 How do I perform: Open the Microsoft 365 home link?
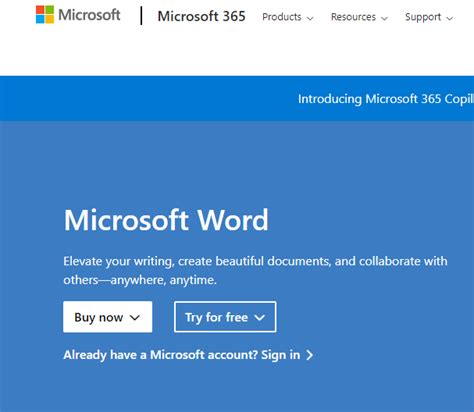[x=201, y=16]
